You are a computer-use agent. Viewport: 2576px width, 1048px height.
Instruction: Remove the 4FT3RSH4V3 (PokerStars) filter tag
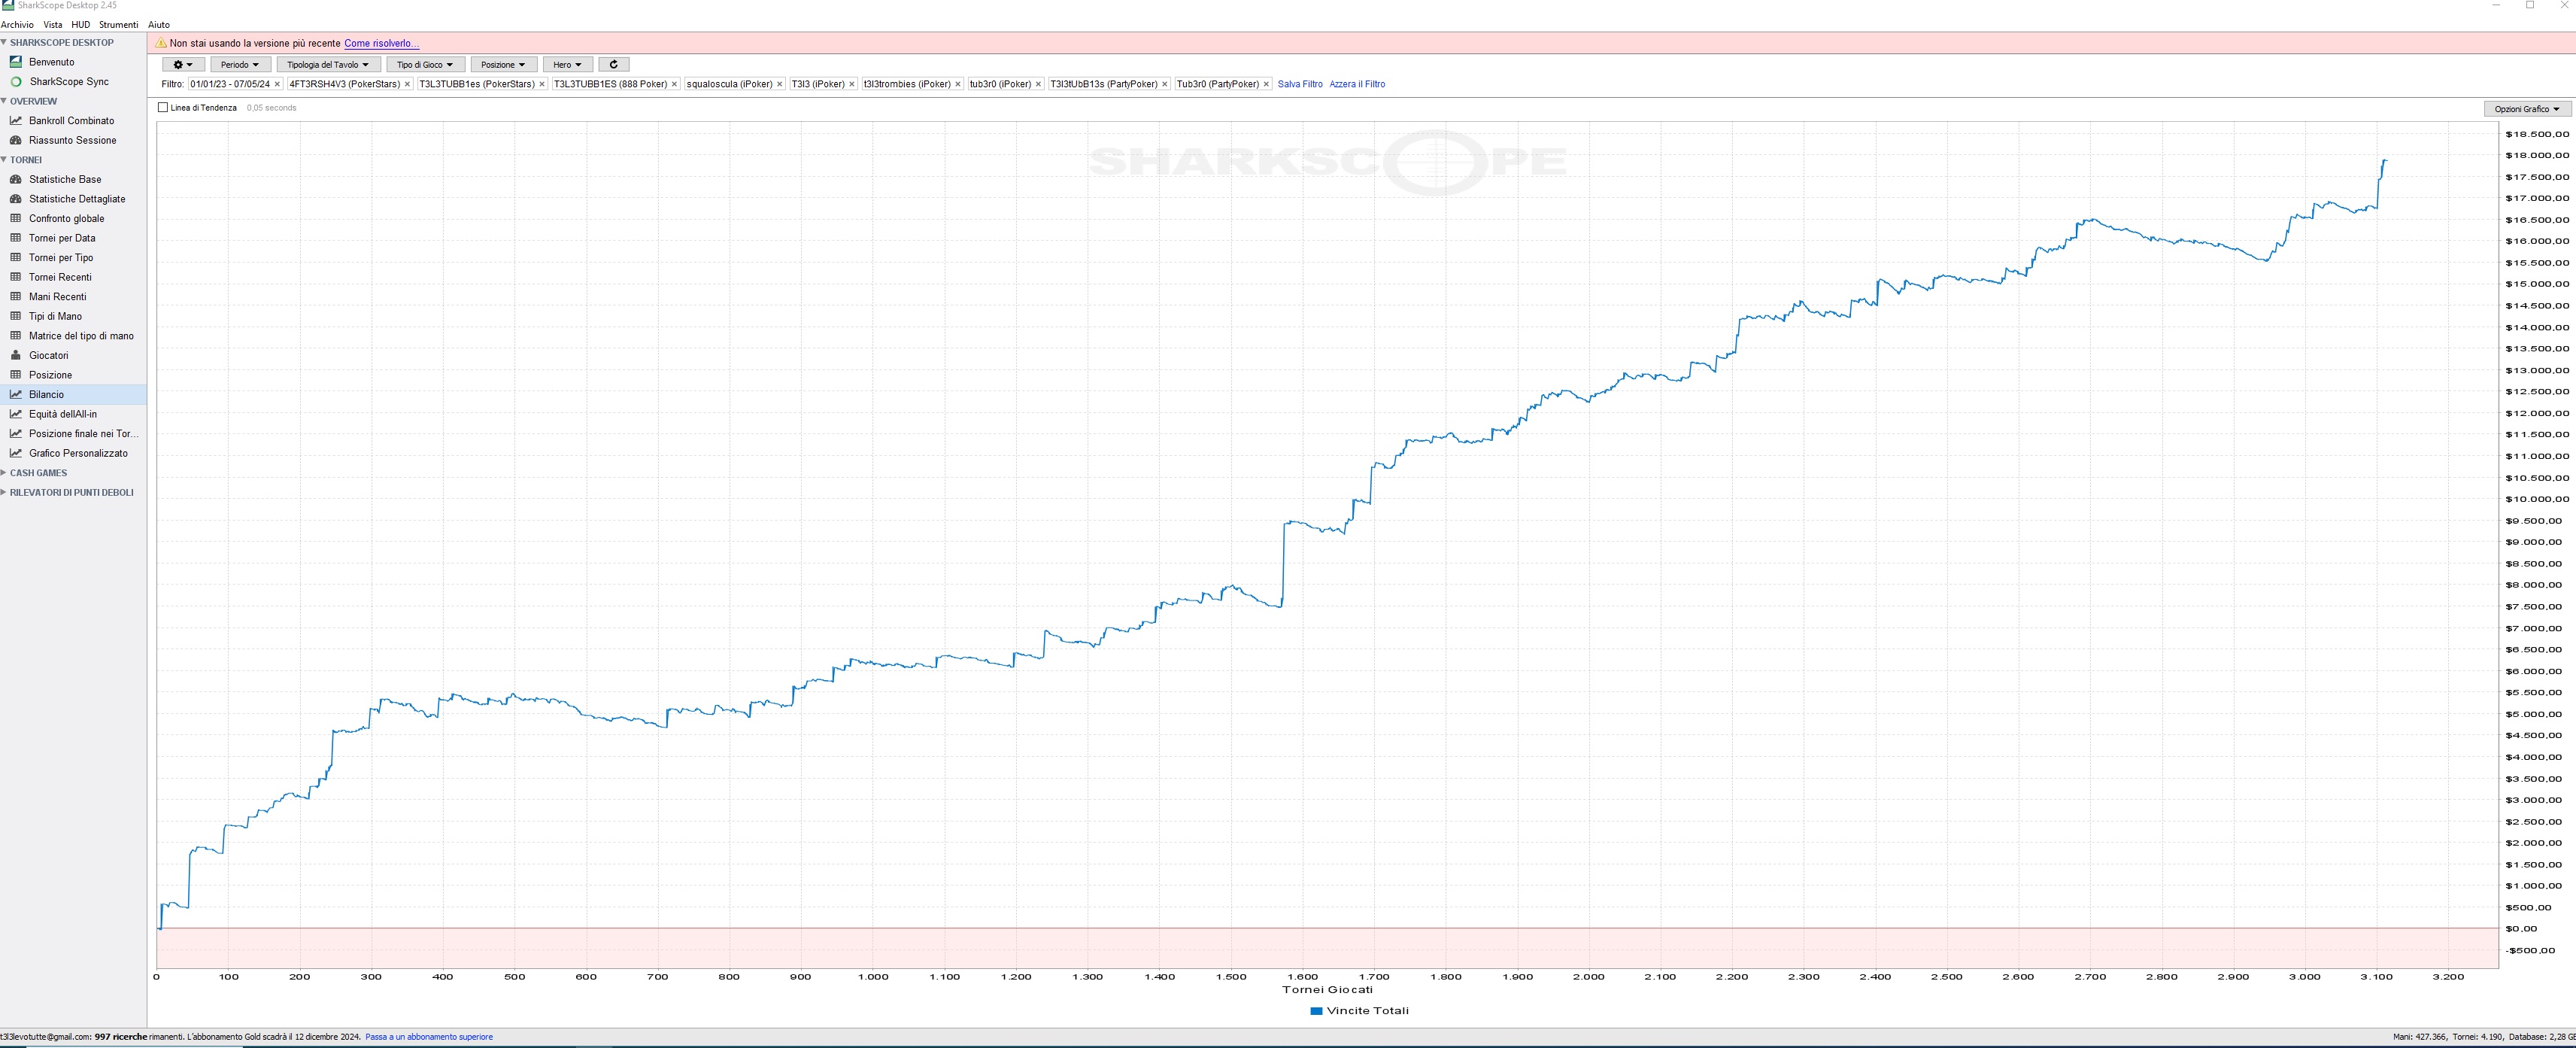407,84
